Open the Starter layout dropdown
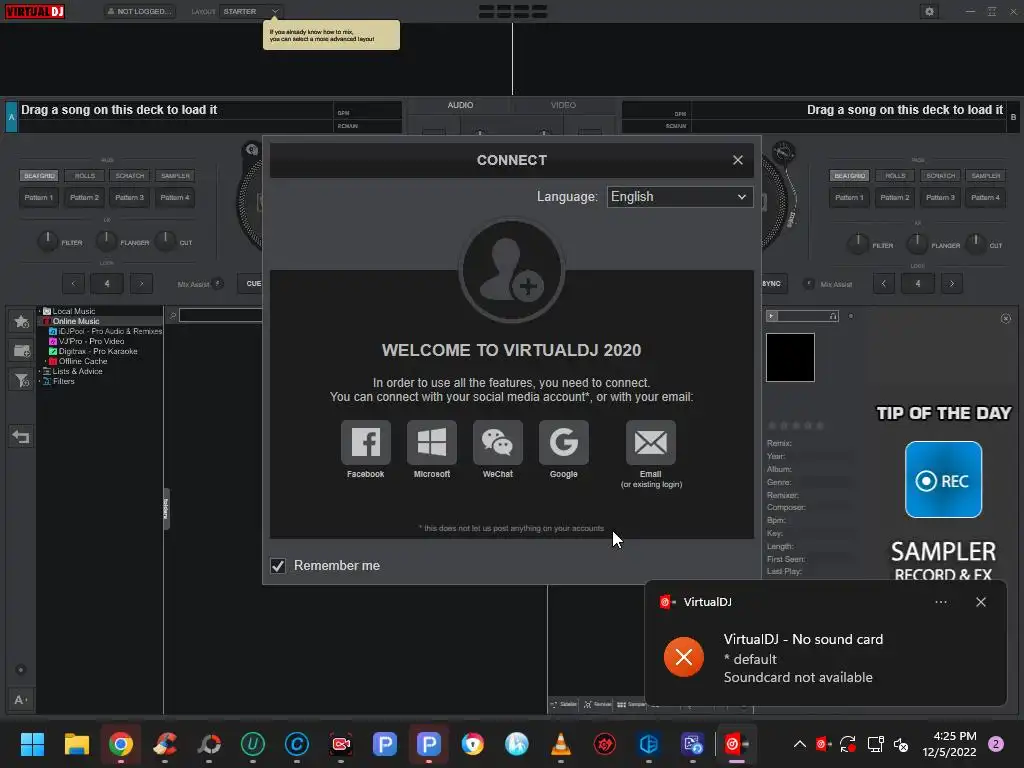Image resolution: width=1024 pixels, height=768 pixels. click(252, 11)
